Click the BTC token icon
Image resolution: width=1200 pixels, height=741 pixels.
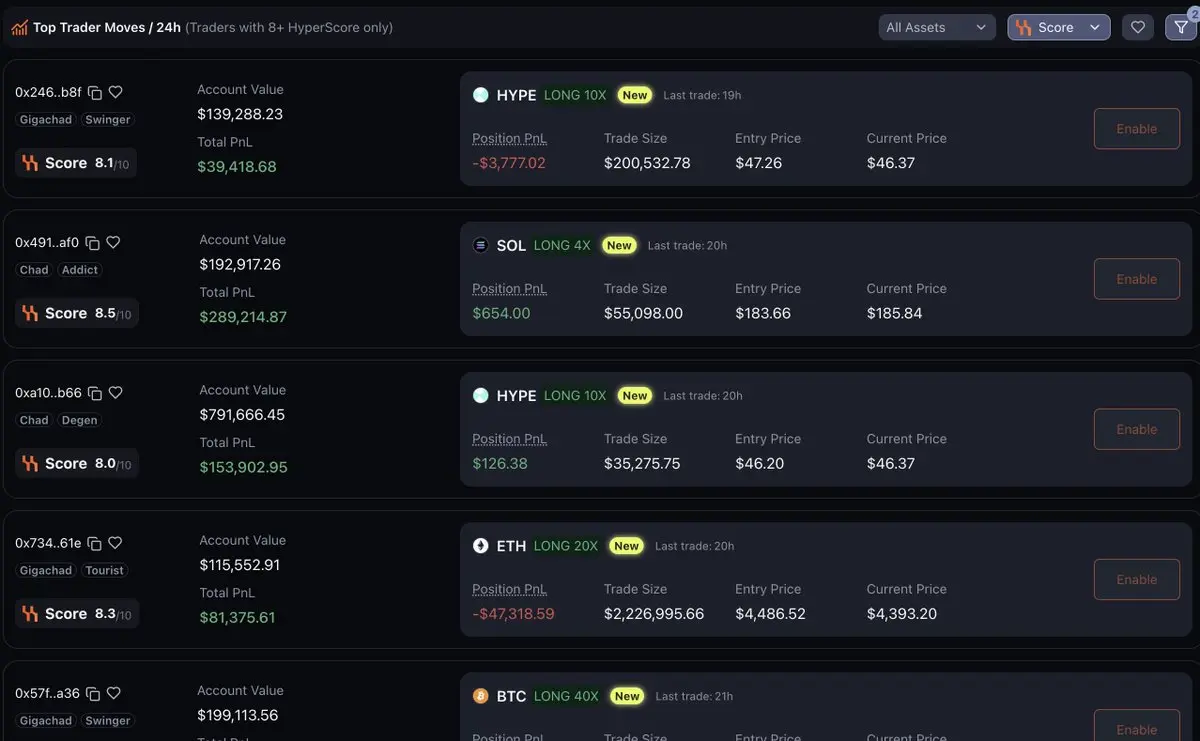(x=481, y=696)
